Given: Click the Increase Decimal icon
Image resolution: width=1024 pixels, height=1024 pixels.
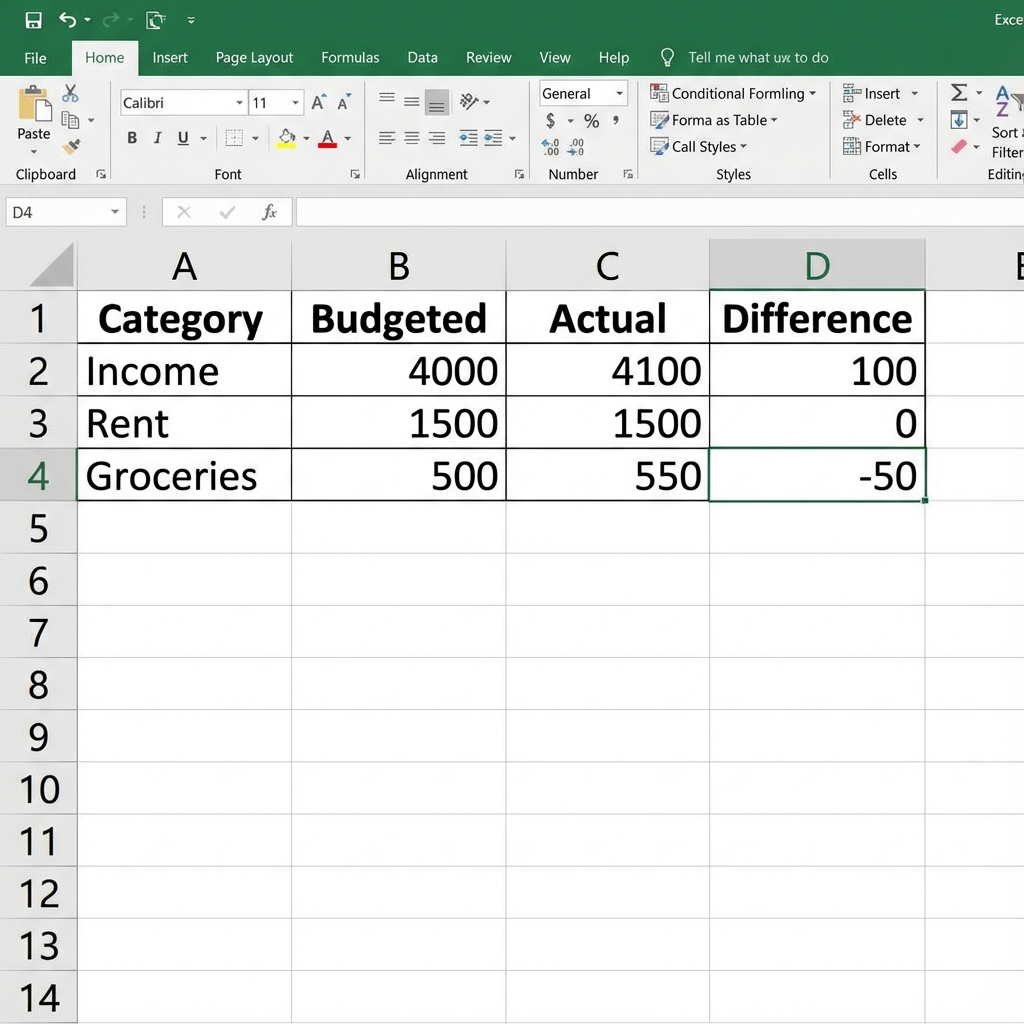Looking at the screenshot, I should 551,146.
